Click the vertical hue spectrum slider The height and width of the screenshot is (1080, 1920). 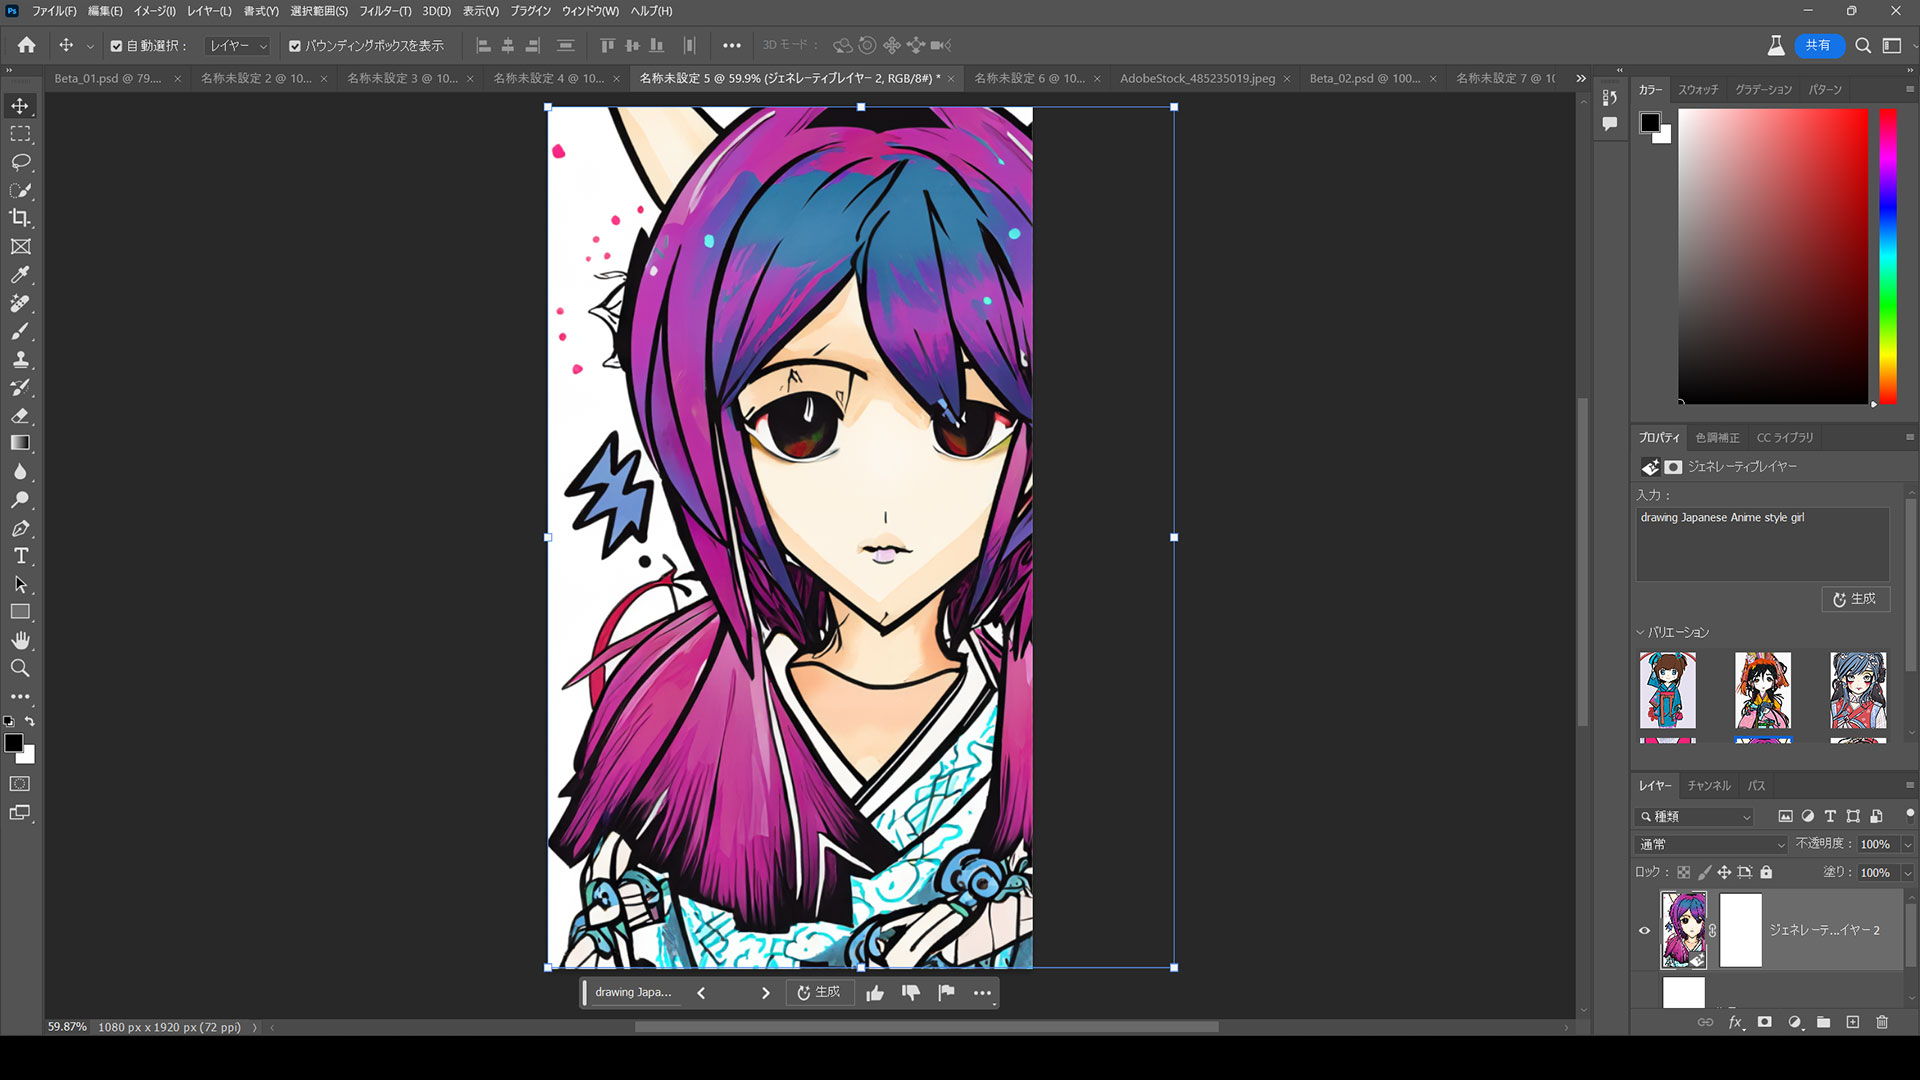(x=1888, y=255)
